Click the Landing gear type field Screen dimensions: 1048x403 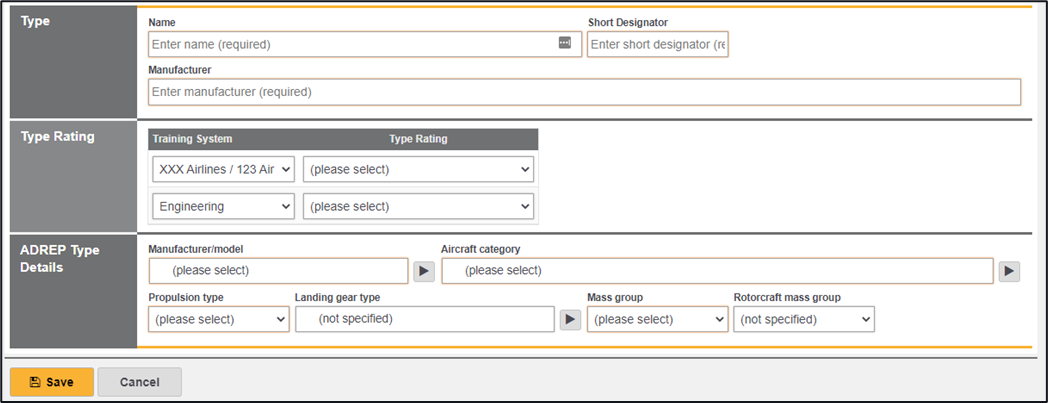pos(424,319)
